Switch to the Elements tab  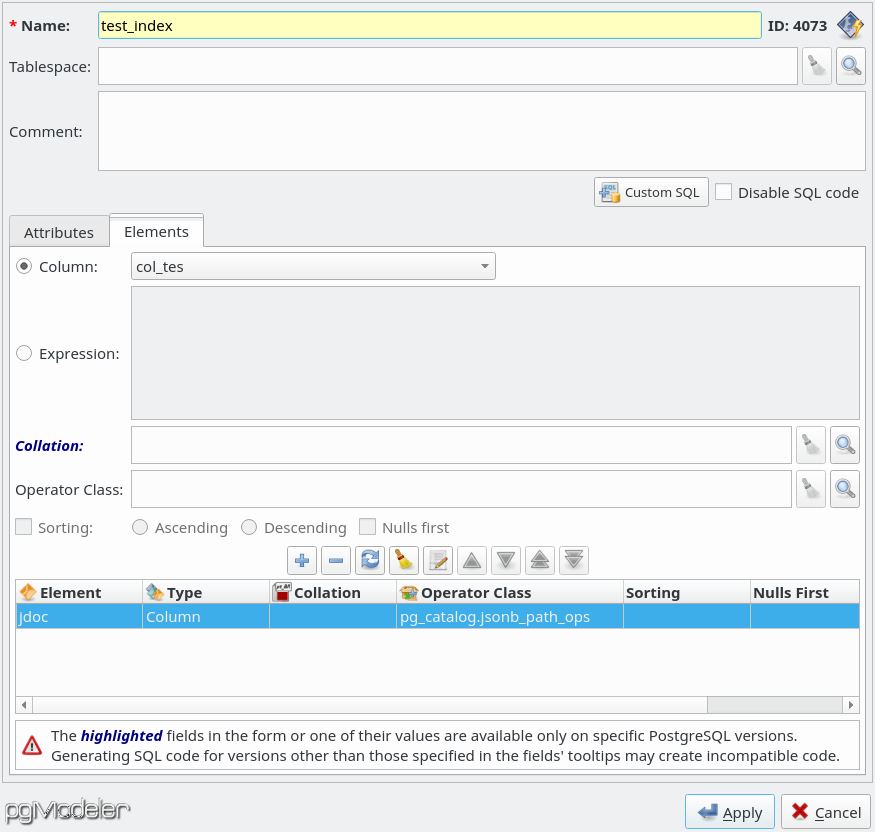[156, 231]
